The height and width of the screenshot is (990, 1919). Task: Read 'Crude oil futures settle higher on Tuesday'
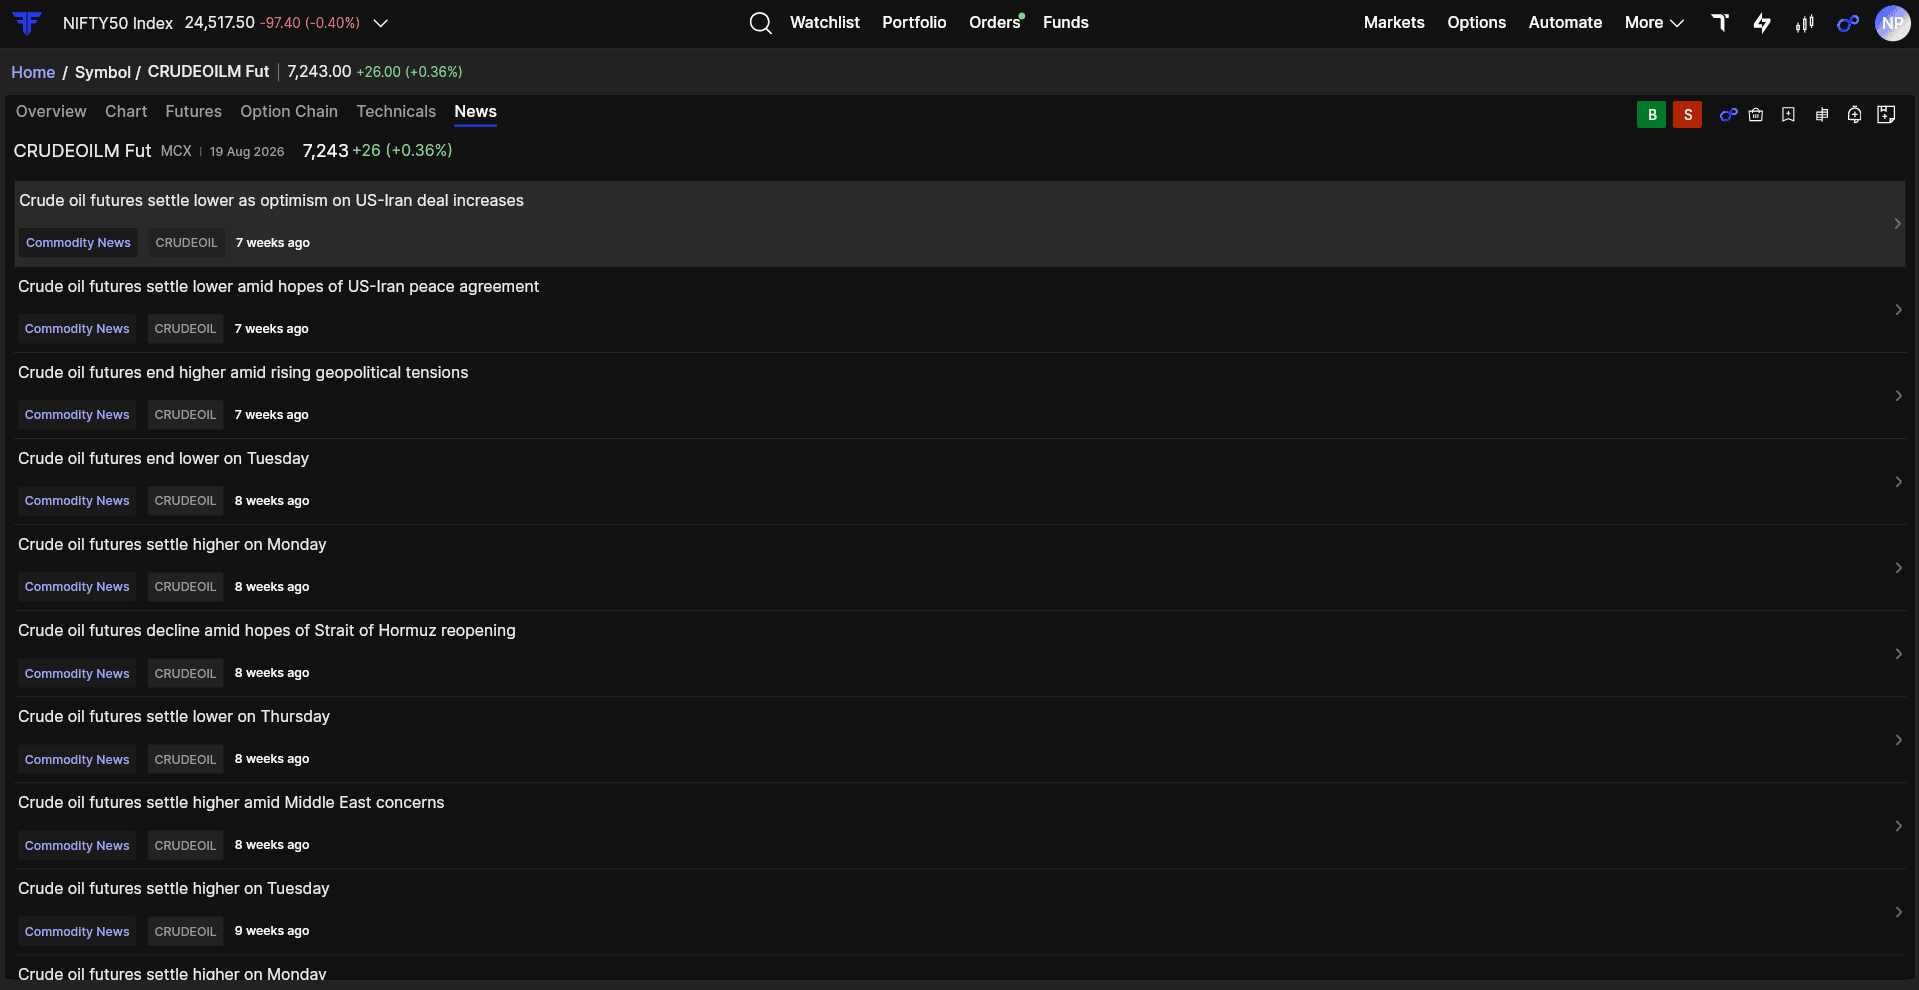click(174, 889)
